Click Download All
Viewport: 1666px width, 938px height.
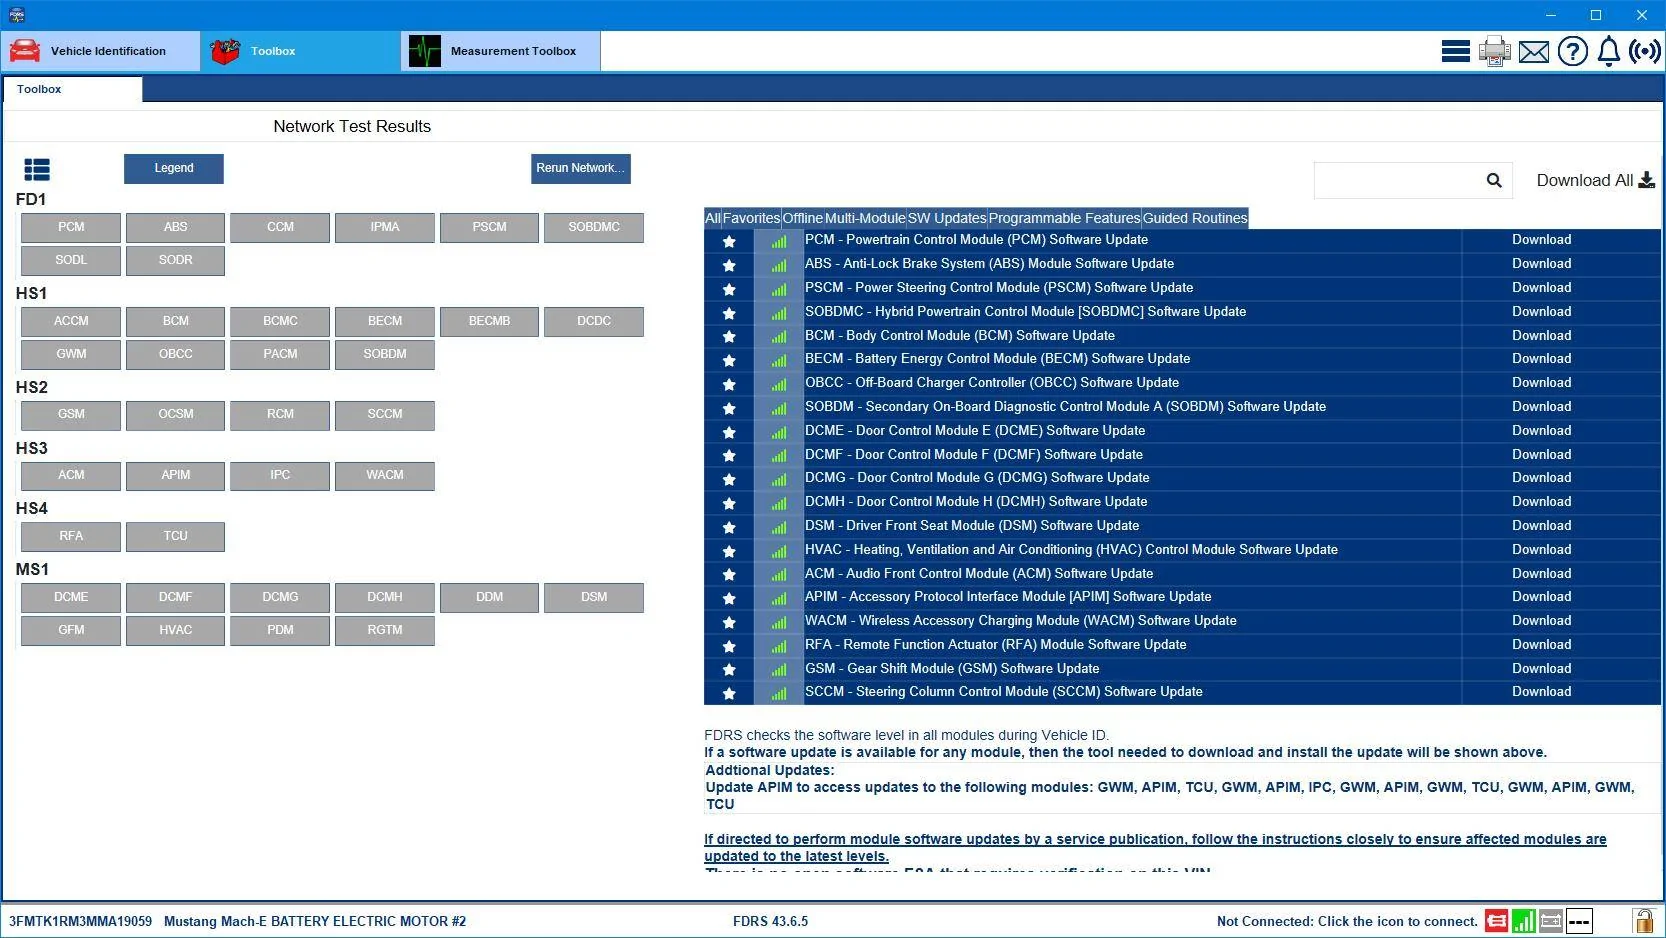1595,180
